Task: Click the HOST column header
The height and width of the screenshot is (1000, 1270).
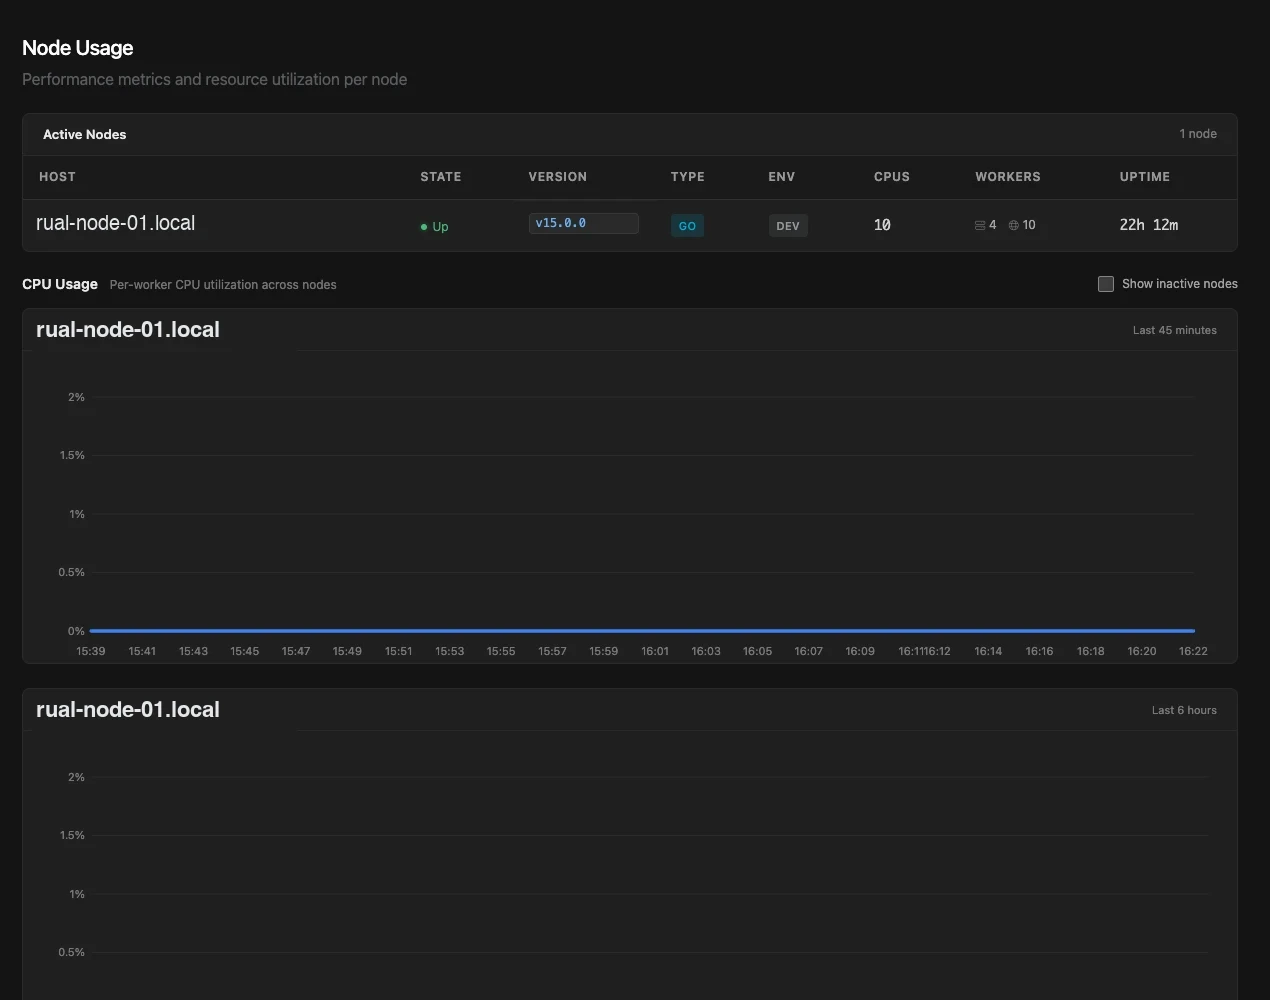Action: (57, 177)
